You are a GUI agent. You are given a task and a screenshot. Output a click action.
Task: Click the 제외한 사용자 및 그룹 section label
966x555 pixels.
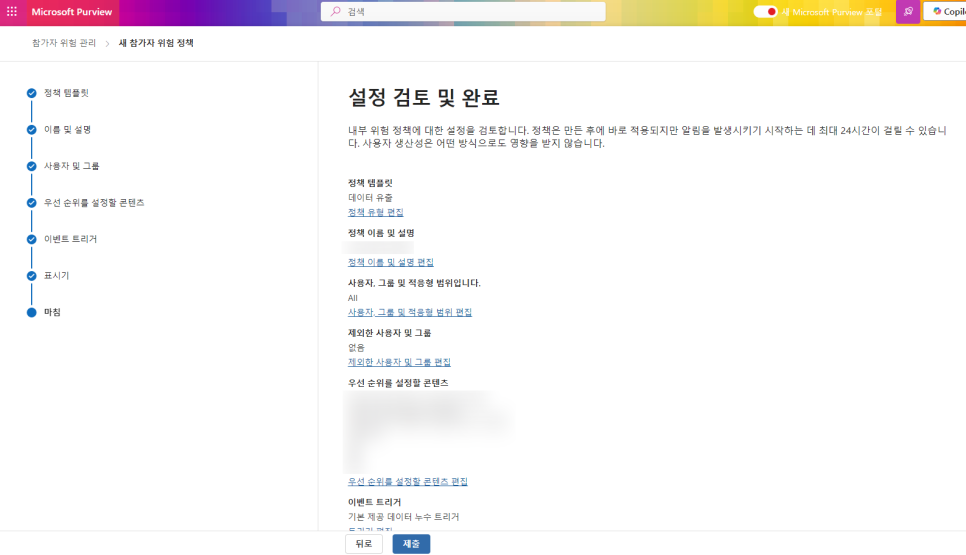(x=389, y=333)
